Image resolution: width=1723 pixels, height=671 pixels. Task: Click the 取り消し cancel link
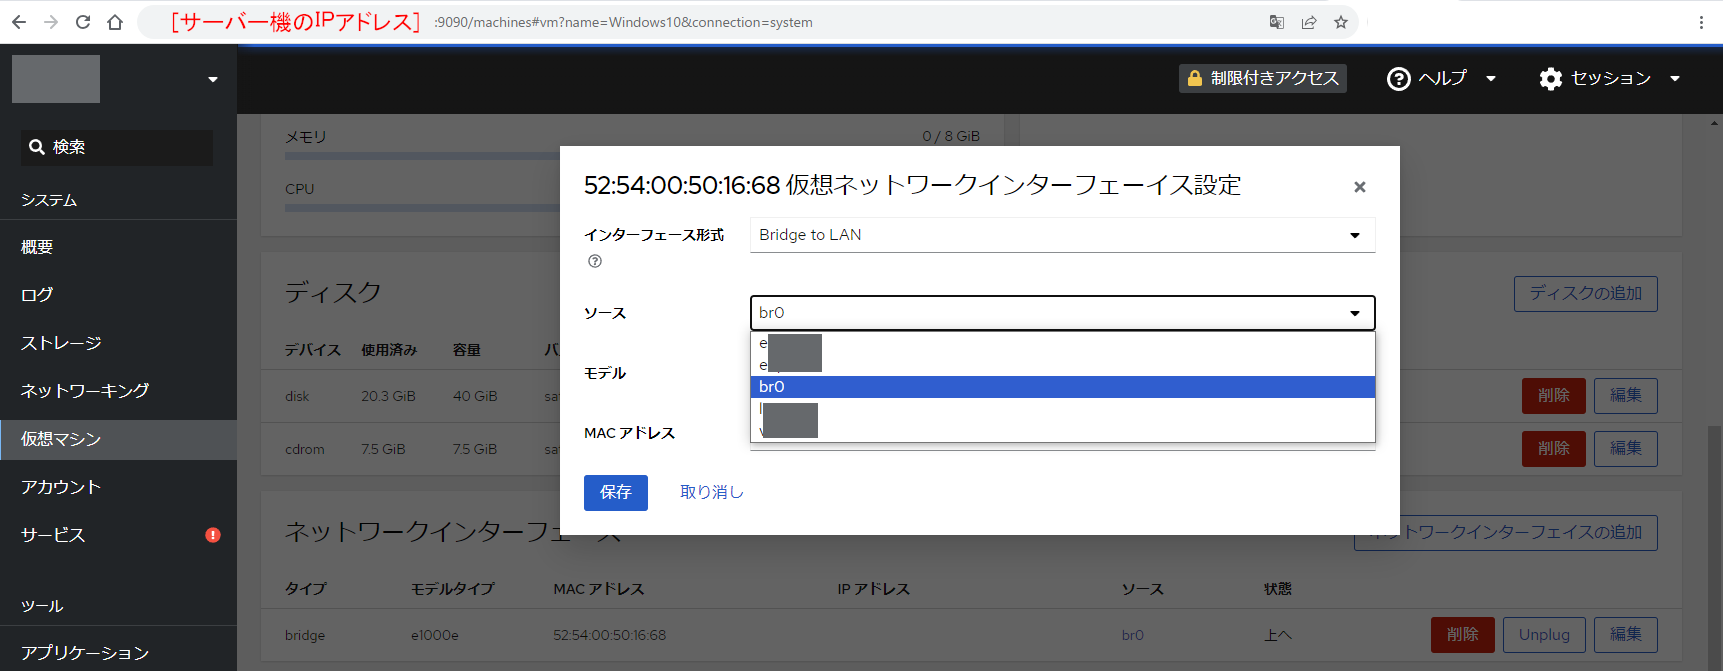(711, 492)
